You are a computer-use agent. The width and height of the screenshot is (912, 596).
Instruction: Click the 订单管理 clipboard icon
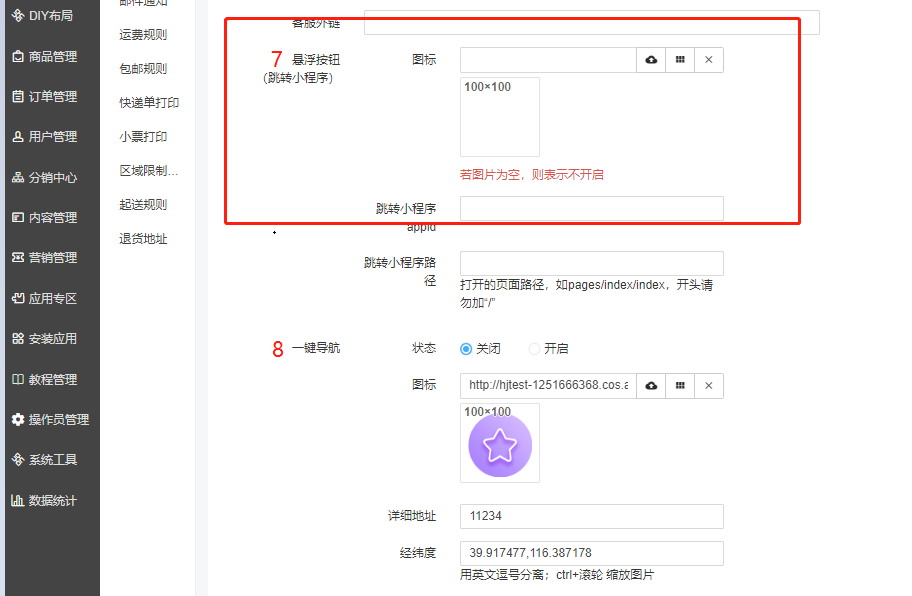18,97
